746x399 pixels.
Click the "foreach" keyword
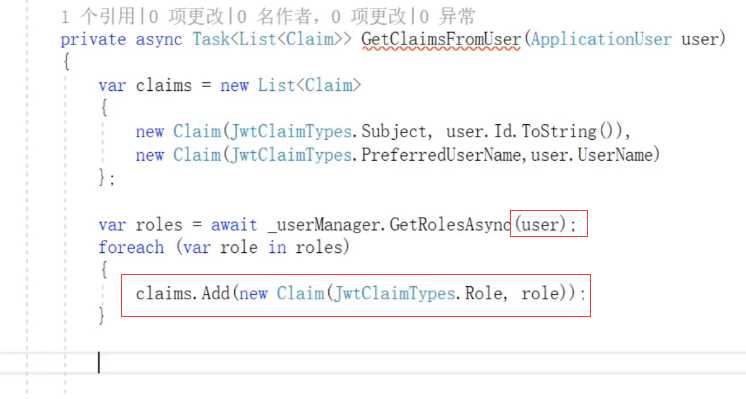click(x=131, y=247)
